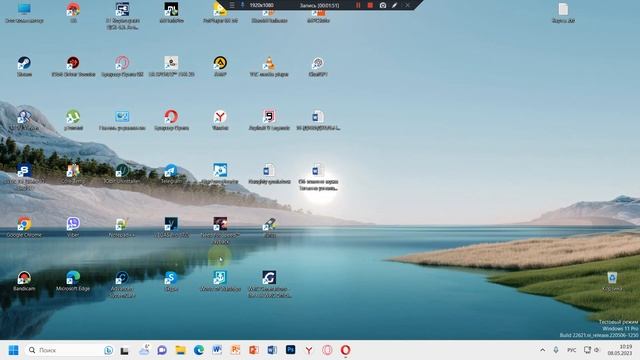
Task: Open the Recycle Bin on desktop
Action: coord(612,280)
